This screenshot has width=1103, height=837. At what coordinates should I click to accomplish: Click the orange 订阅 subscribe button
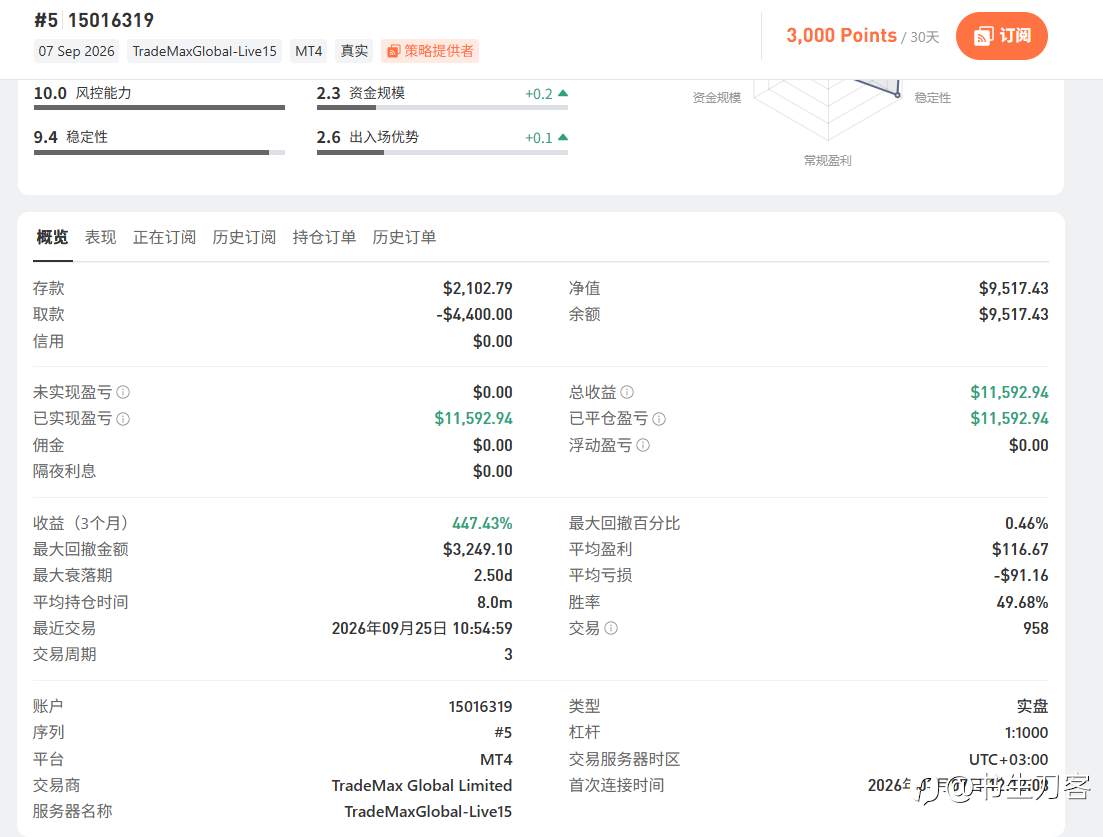(x=1002, y=36)
